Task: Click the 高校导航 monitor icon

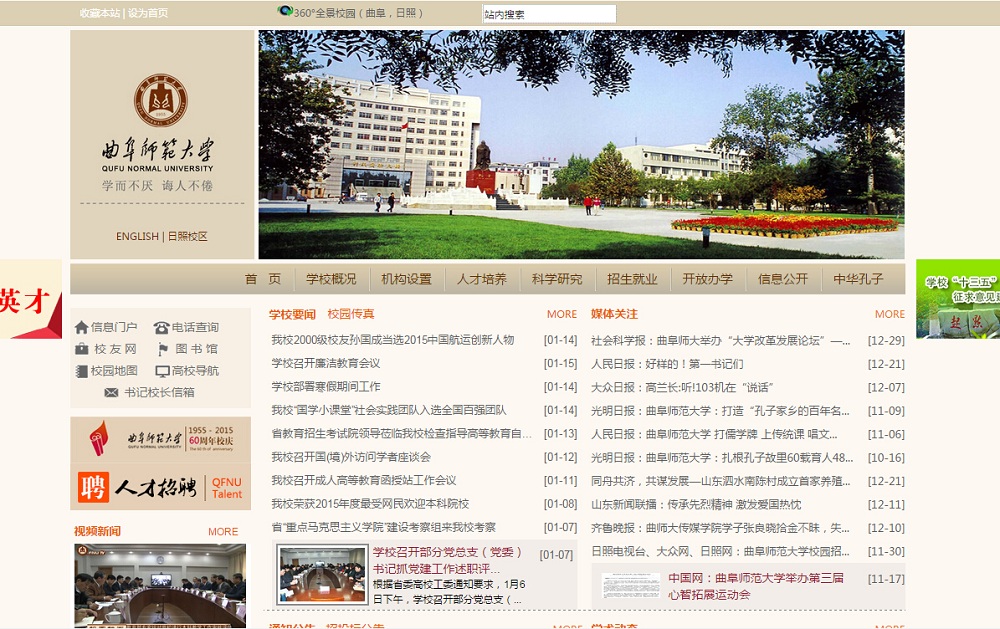Action: click(x=163, y=371)
